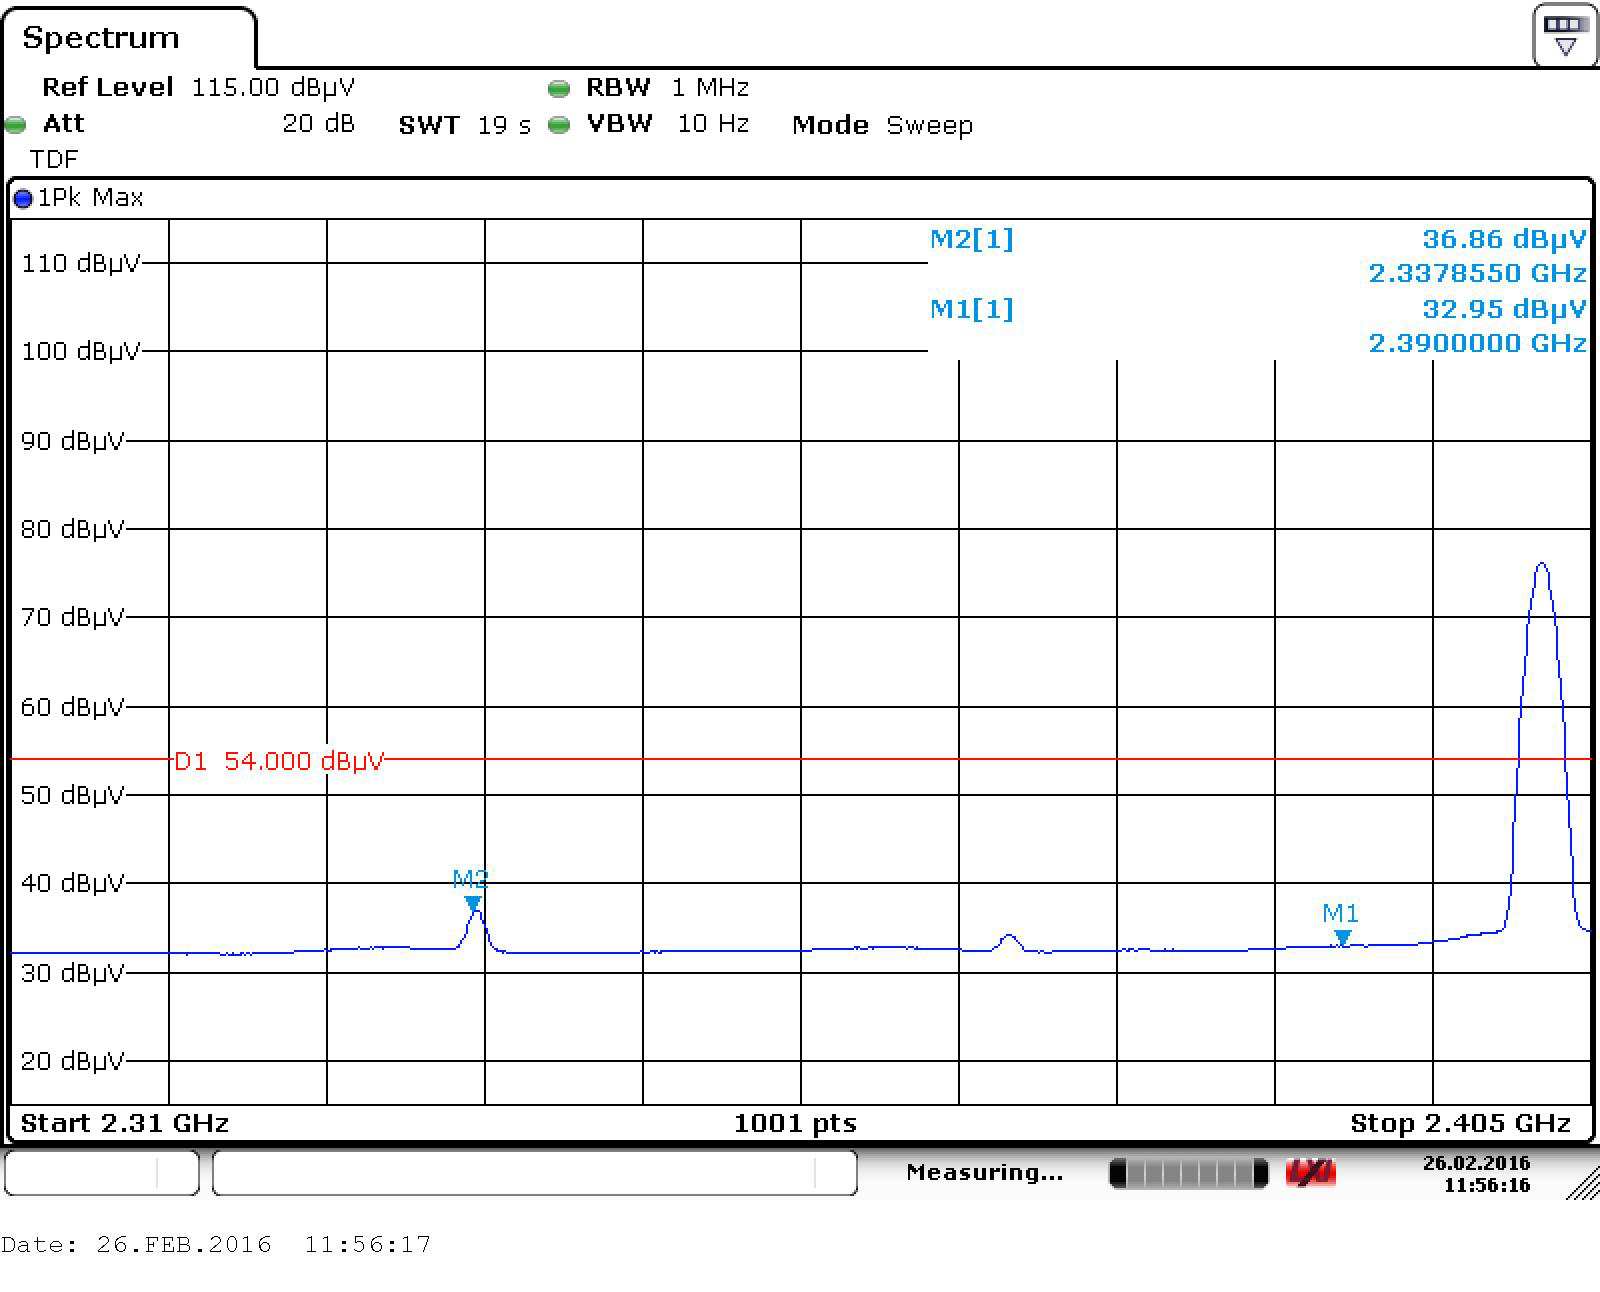The height and width of the screenshot is (1292, 1600).
Task: Click the Start 2.31 GHz label
Action: pyautogui.click(x=125, y=1123)
